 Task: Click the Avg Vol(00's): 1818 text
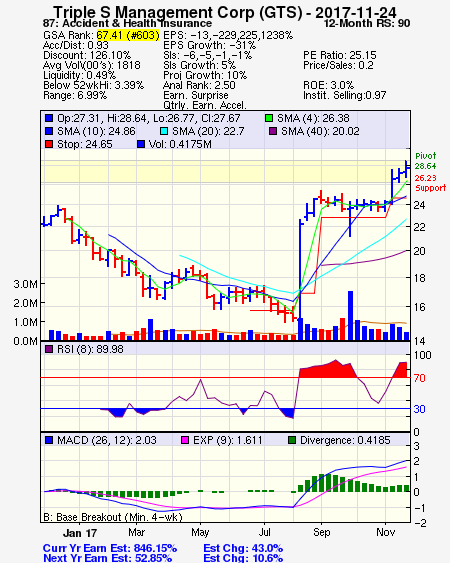click(x=92, y=65)
